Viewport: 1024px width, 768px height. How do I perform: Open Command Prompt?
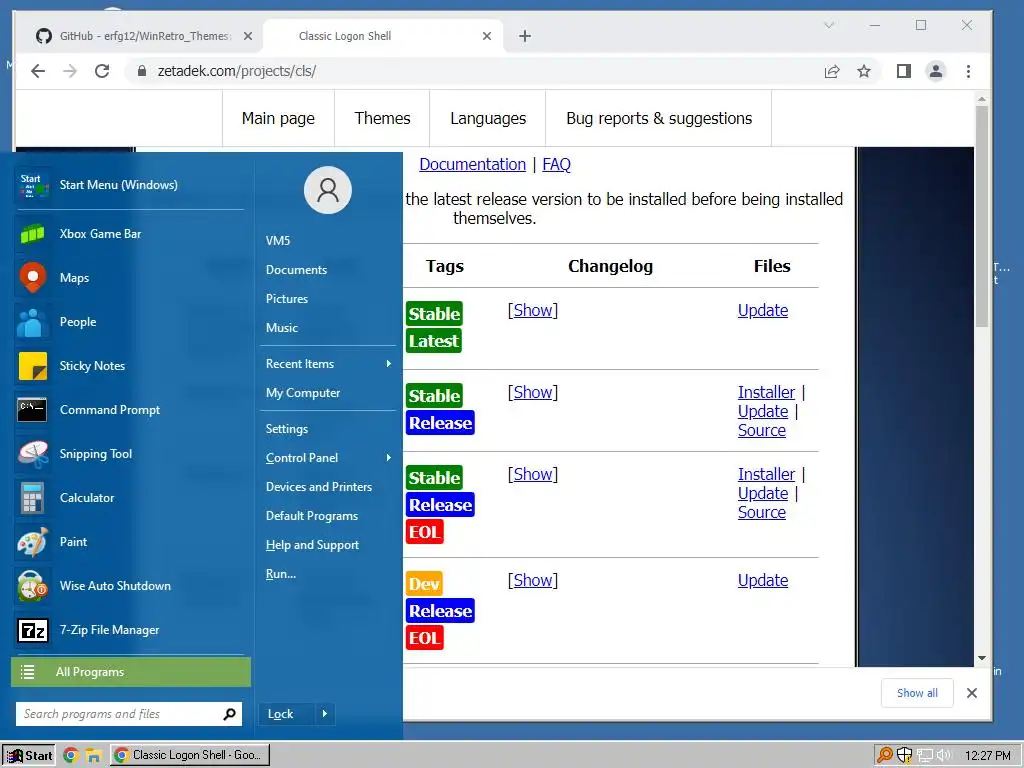[x=129, y=409]
